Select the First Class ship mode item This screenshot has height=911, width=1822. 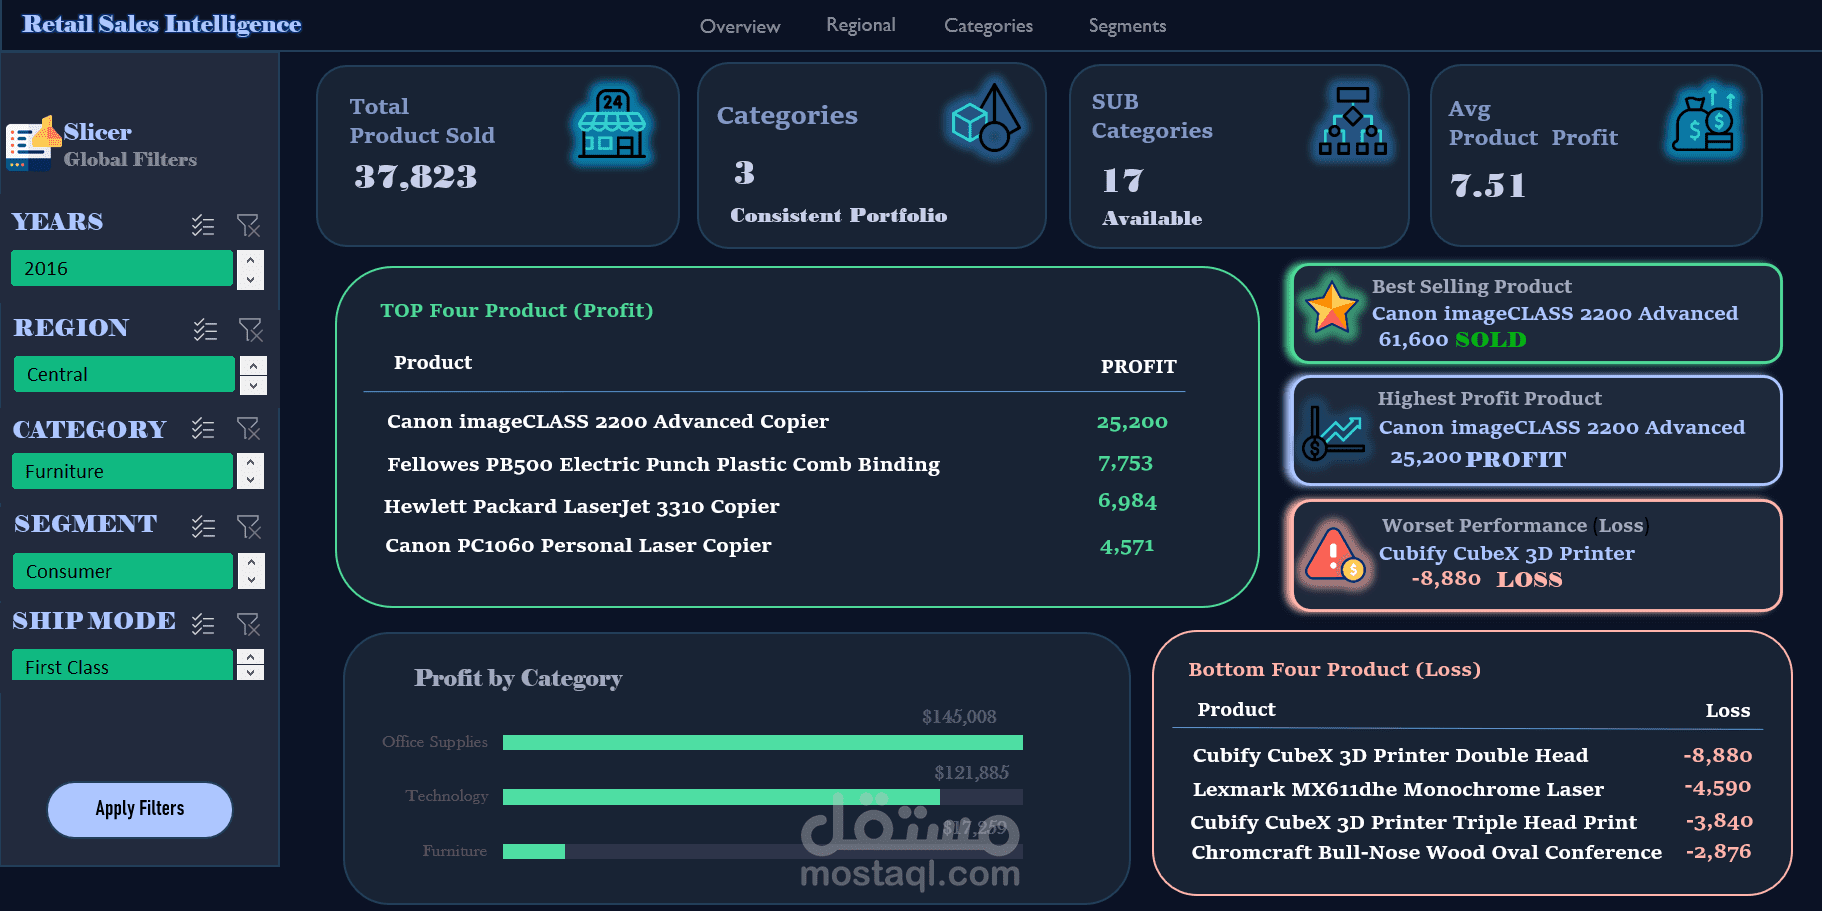pos(122,665)
